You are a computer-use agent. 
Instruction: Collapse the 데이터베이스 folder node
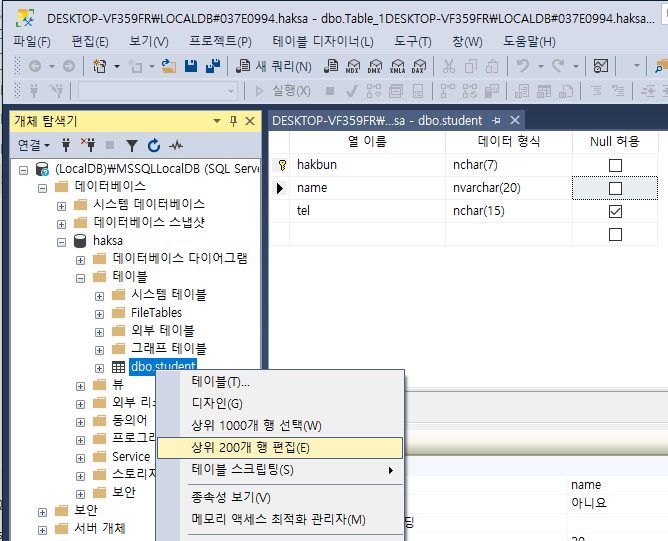point(43,188)
